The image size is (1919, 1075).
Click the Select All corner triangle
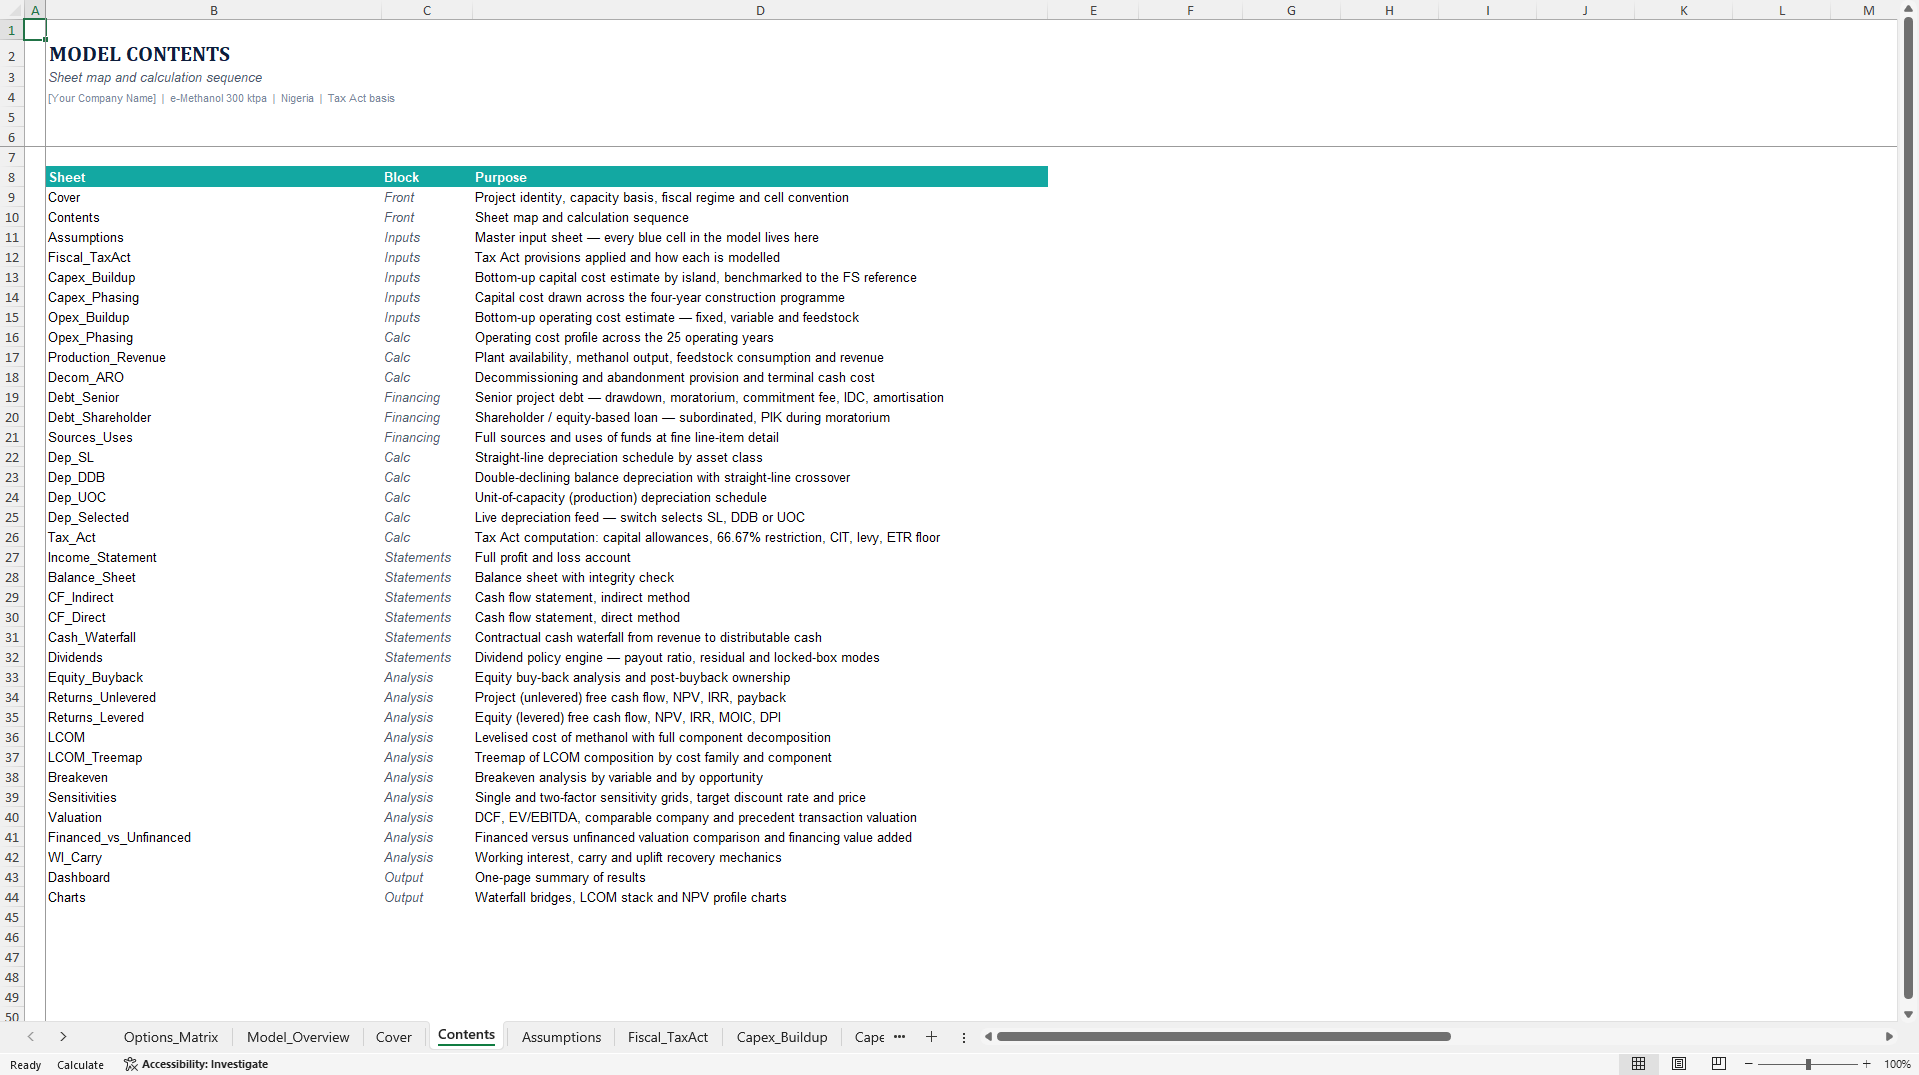click(11, 10)
